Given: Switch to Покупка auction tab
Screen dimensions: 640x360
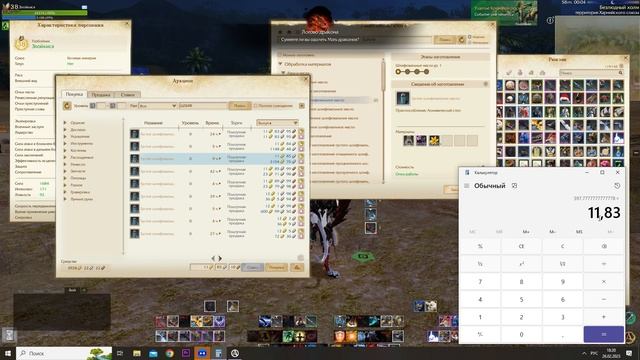Looking at the screenshot, I should [74, 94].
